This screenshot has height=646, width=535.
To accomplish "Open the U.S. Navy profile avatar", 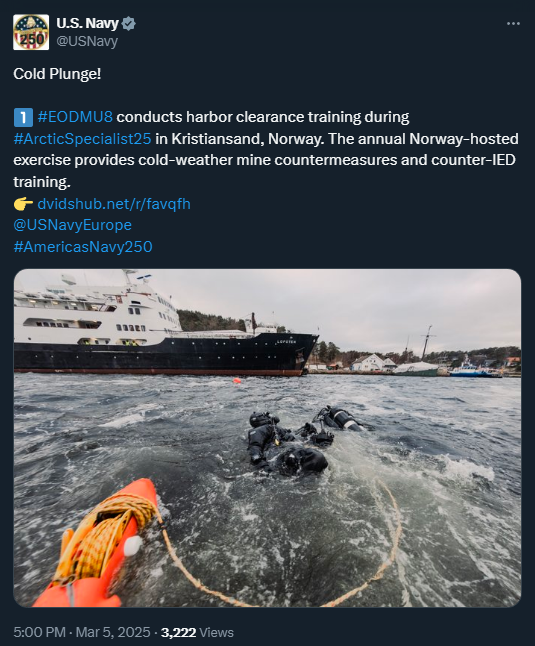I will point(31,32).
